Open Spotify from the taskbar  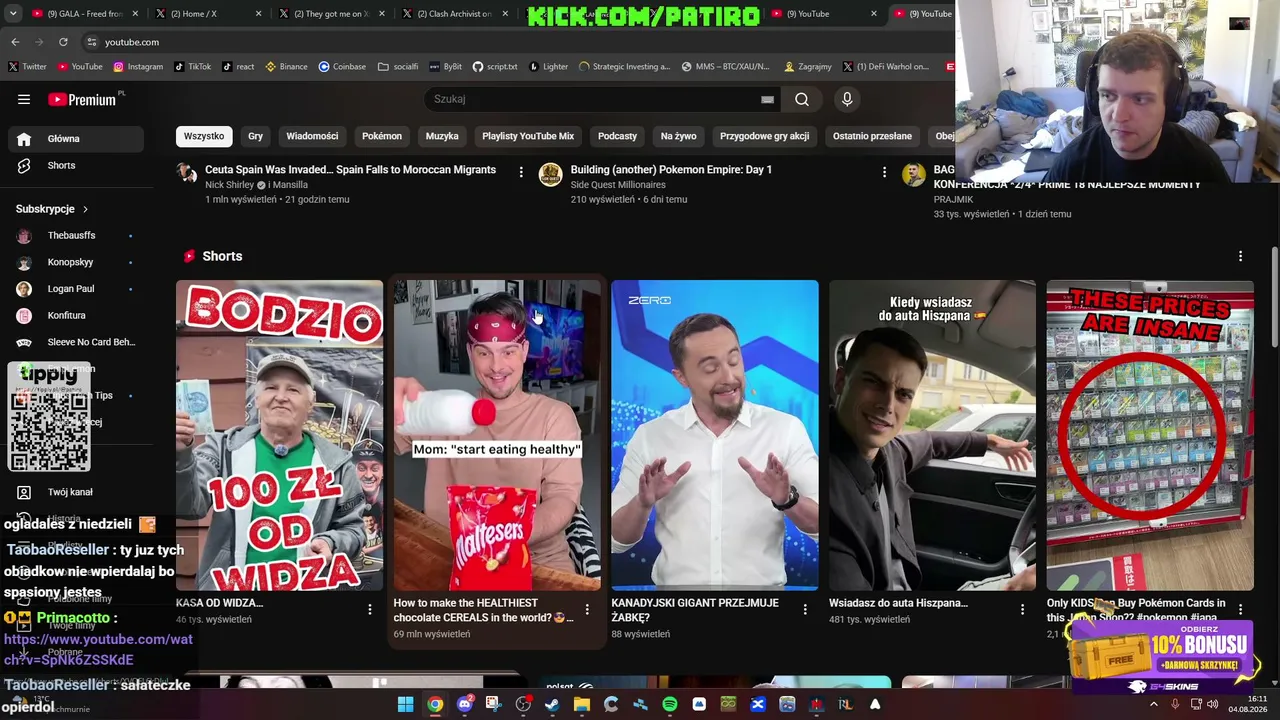pyautogui.click(x=670, y=705)
